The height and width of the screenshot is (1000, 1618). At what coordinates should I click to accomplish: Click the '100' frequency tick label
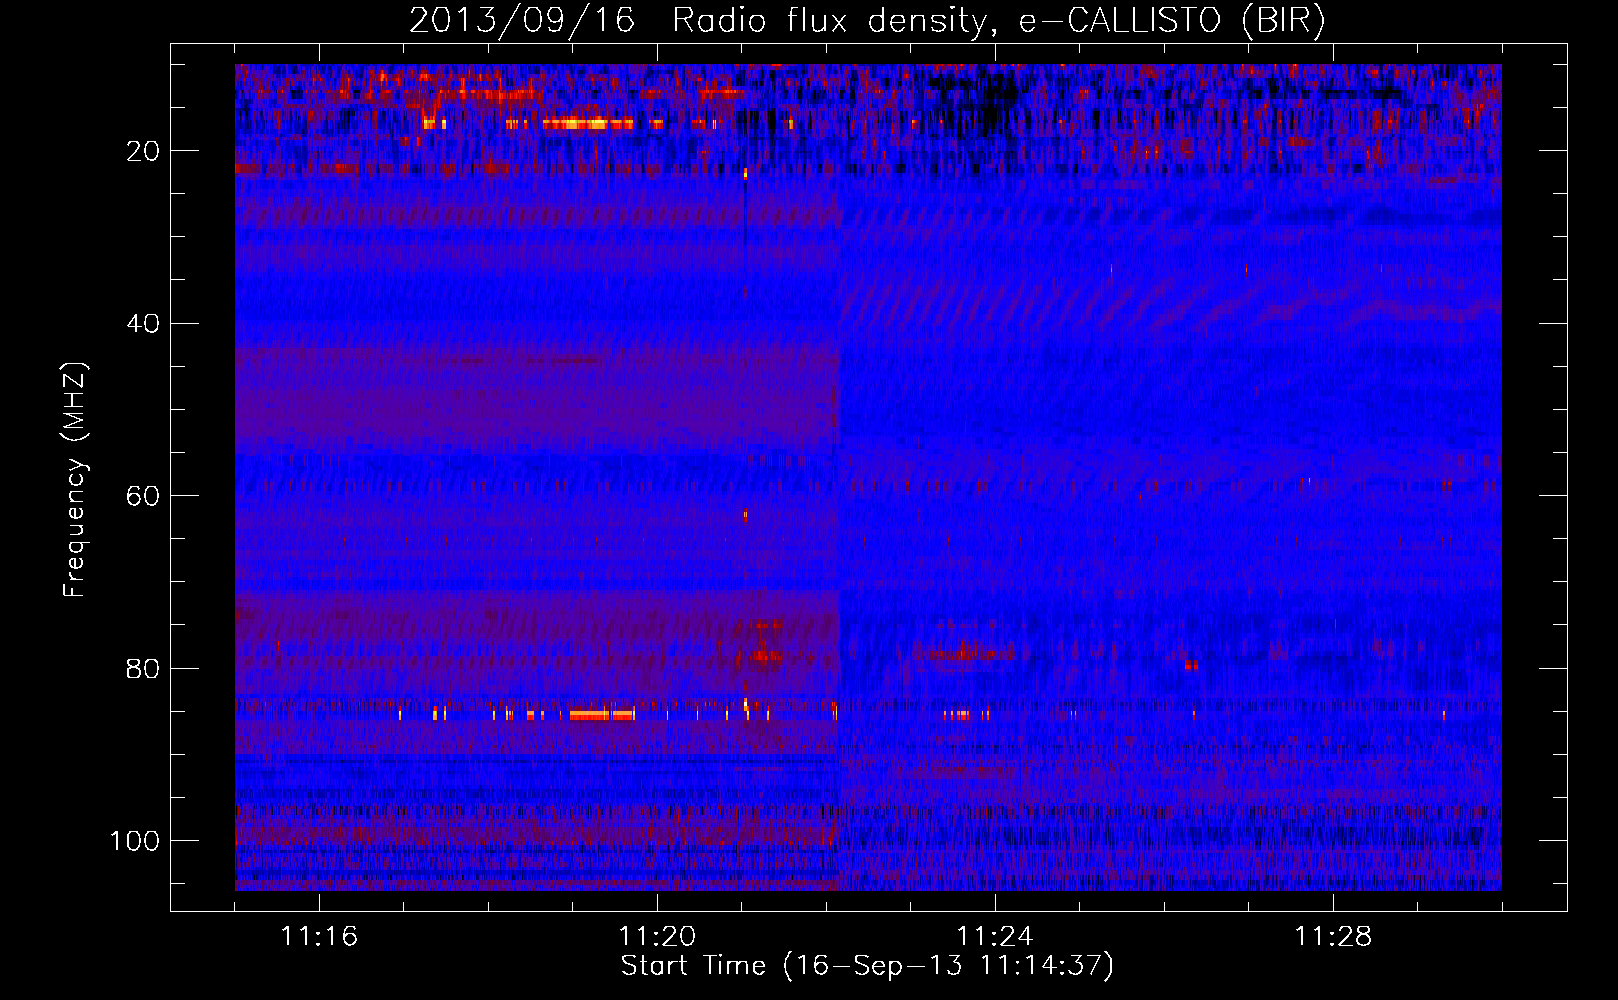pos(135,841)
